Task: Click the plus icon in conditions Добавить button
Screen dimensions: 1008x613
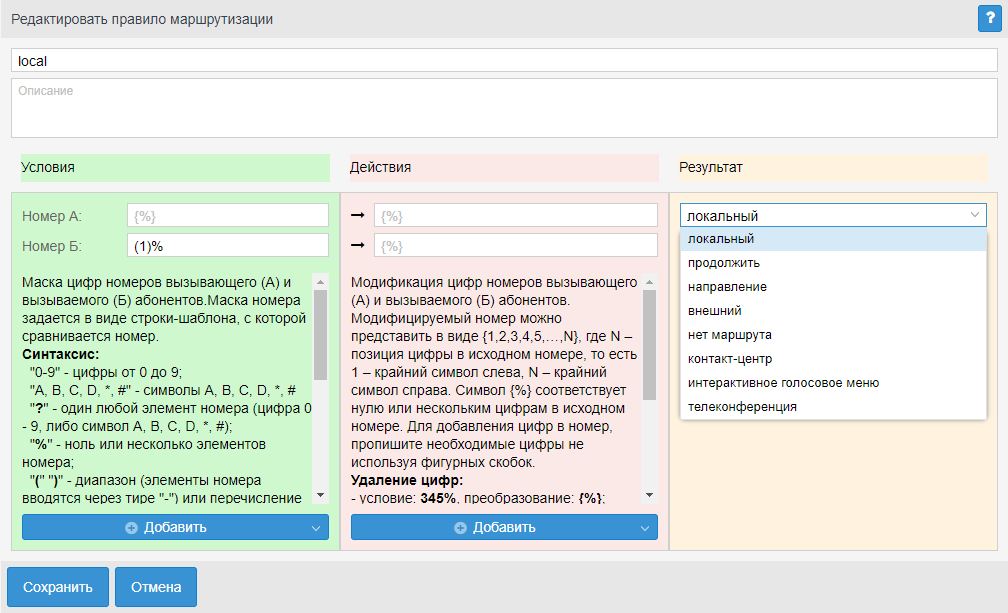Action: [x=131, y=528]
